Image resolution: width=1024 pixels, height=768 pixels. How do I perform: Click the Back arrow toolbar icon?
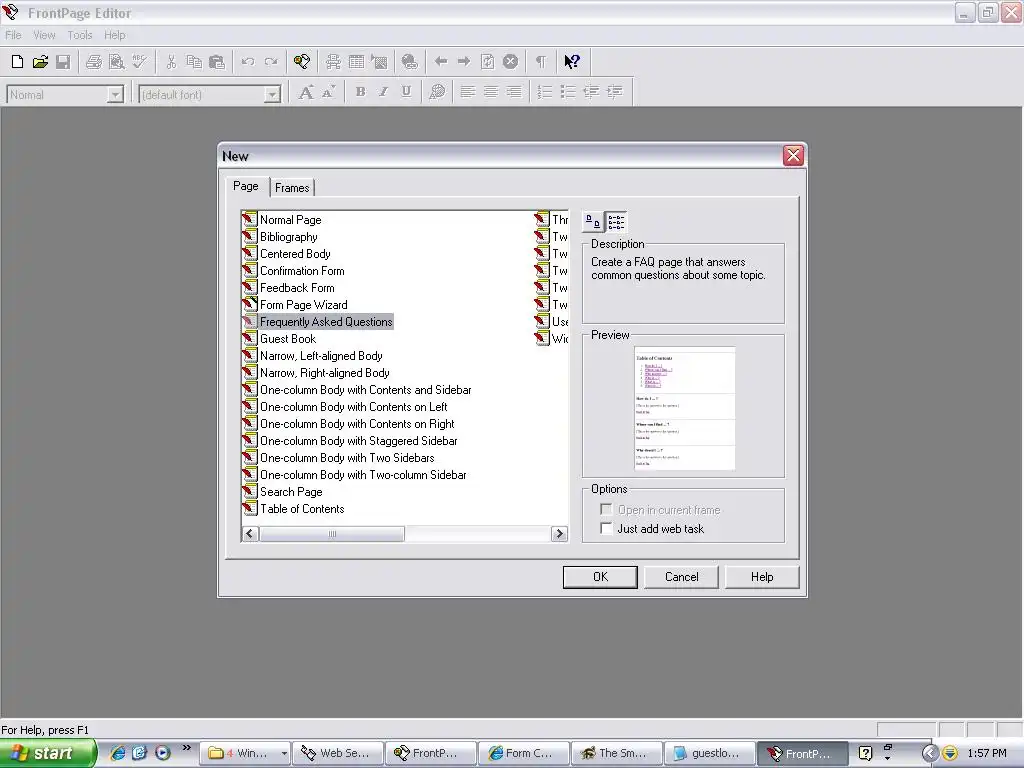441,62
